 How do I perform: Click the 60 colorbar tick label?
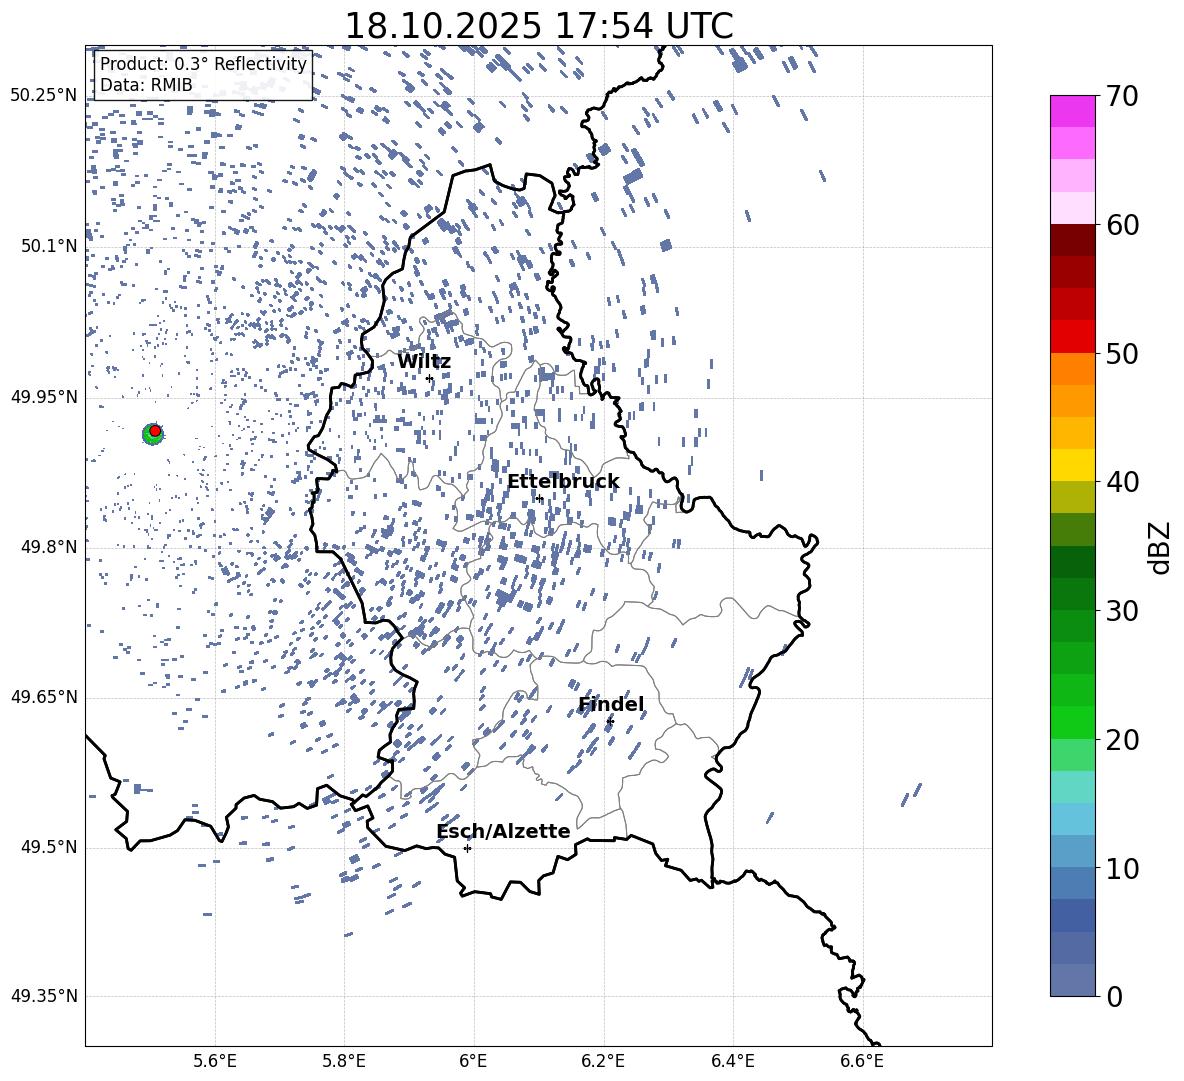point(1122,225)
